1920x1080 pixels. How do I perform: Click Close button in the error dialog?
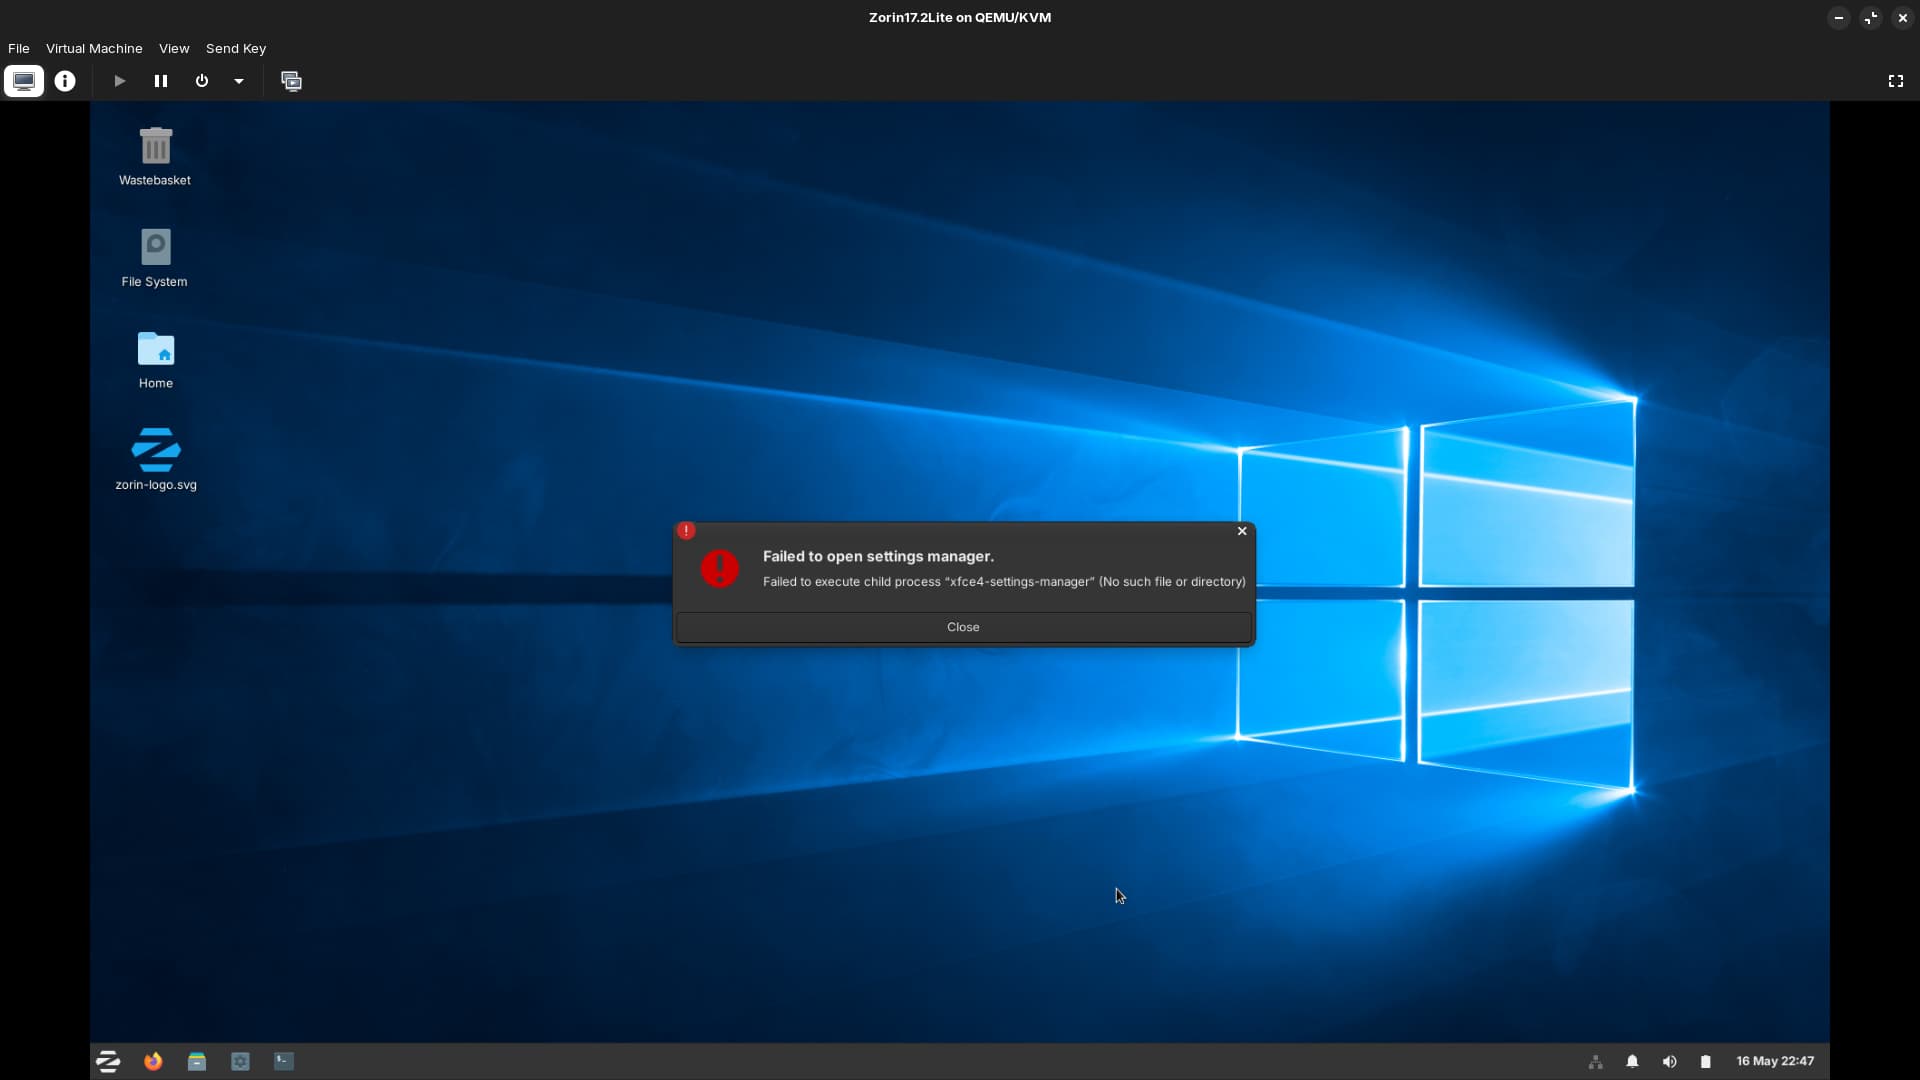tap(963, 627)
